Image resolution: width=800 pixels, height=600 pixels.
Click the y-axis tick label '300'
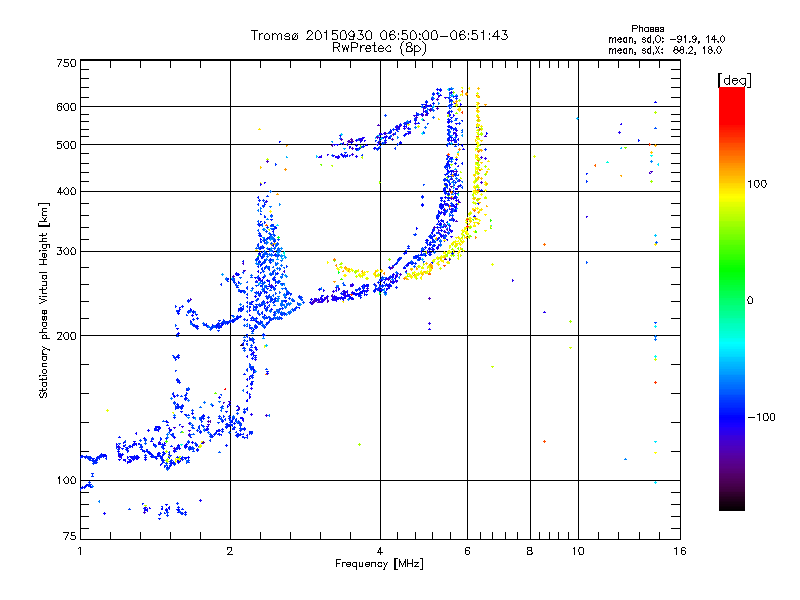(66, 252)
